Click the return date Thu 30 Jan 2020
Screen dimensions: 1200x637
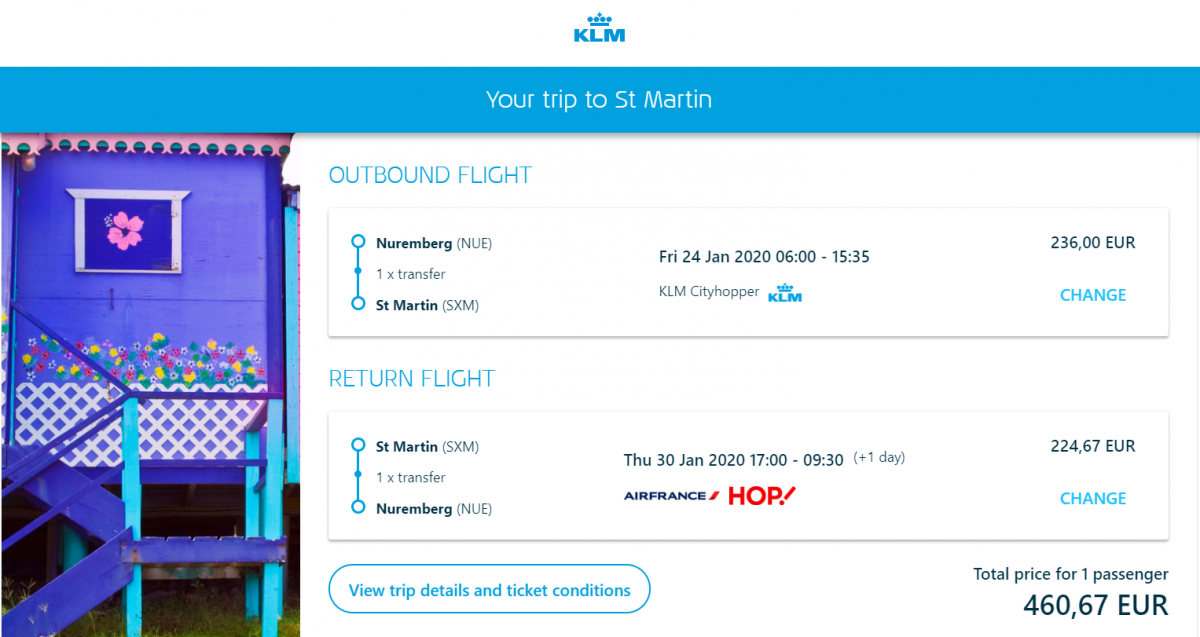pyautogui.click(x=680, y=460)
